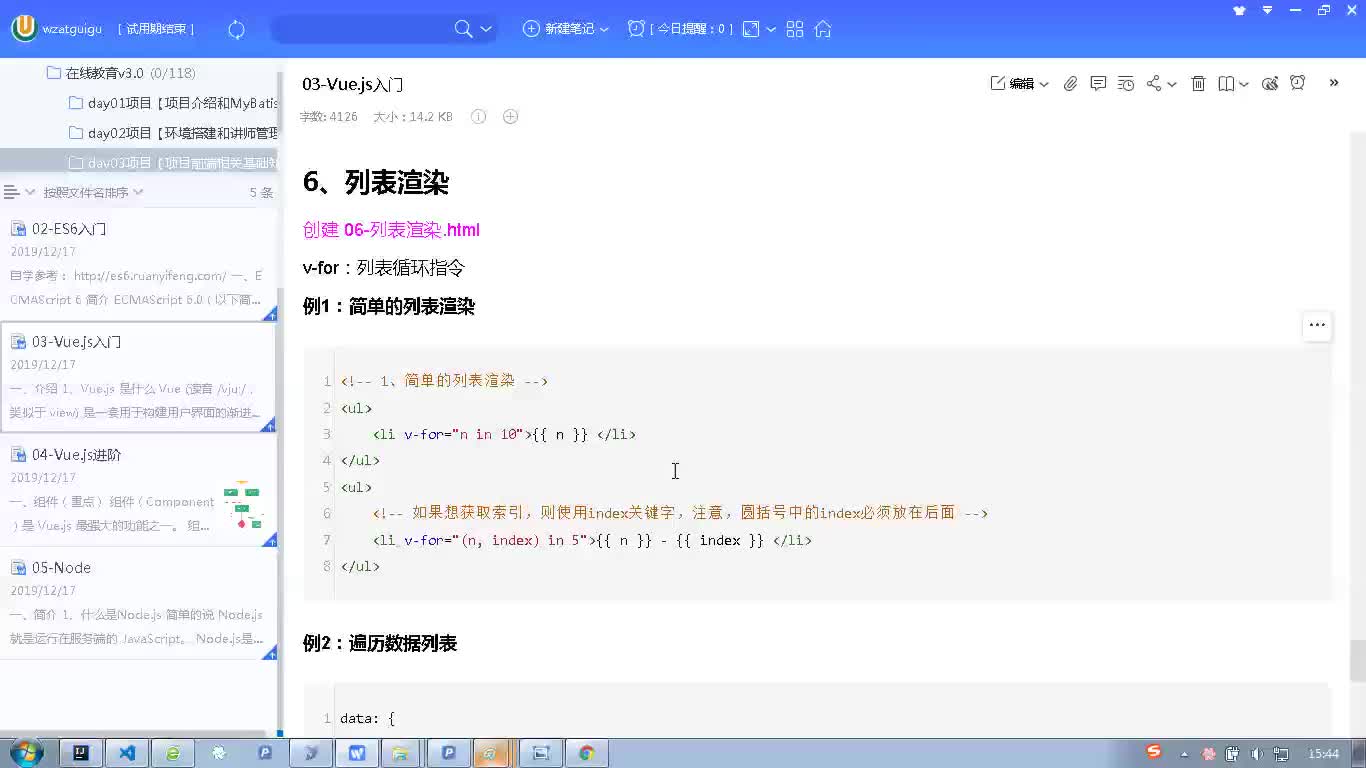Image resolution: width=1366 pixels, height=768 pixels.
Task: Open the Windows Start button
Action: [26, 753]
